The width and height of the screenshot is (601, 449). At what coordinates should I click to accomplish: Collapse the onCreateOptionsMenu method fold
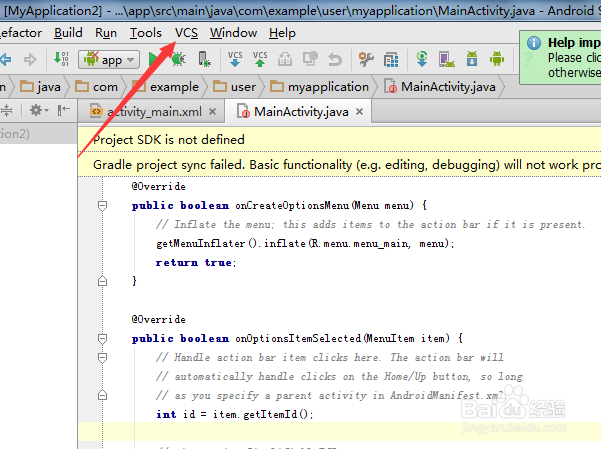102,206
